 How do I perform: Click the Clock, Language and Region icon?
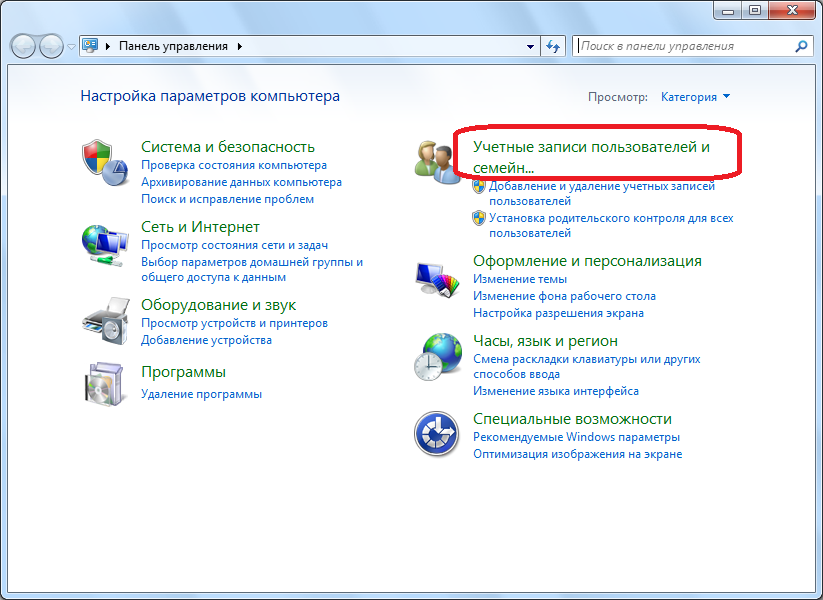coord(436,357)
